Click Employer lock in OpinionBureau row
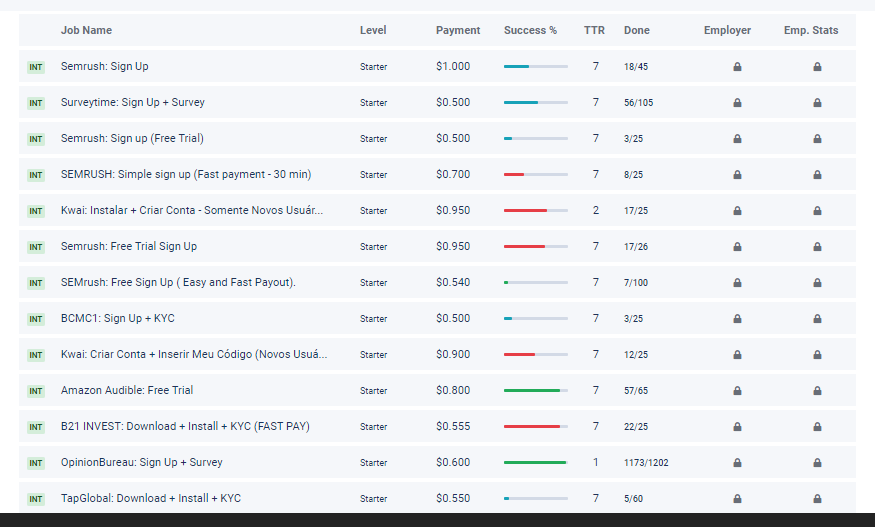Screen dimensions: 875x527 click(x=737, y=463)
